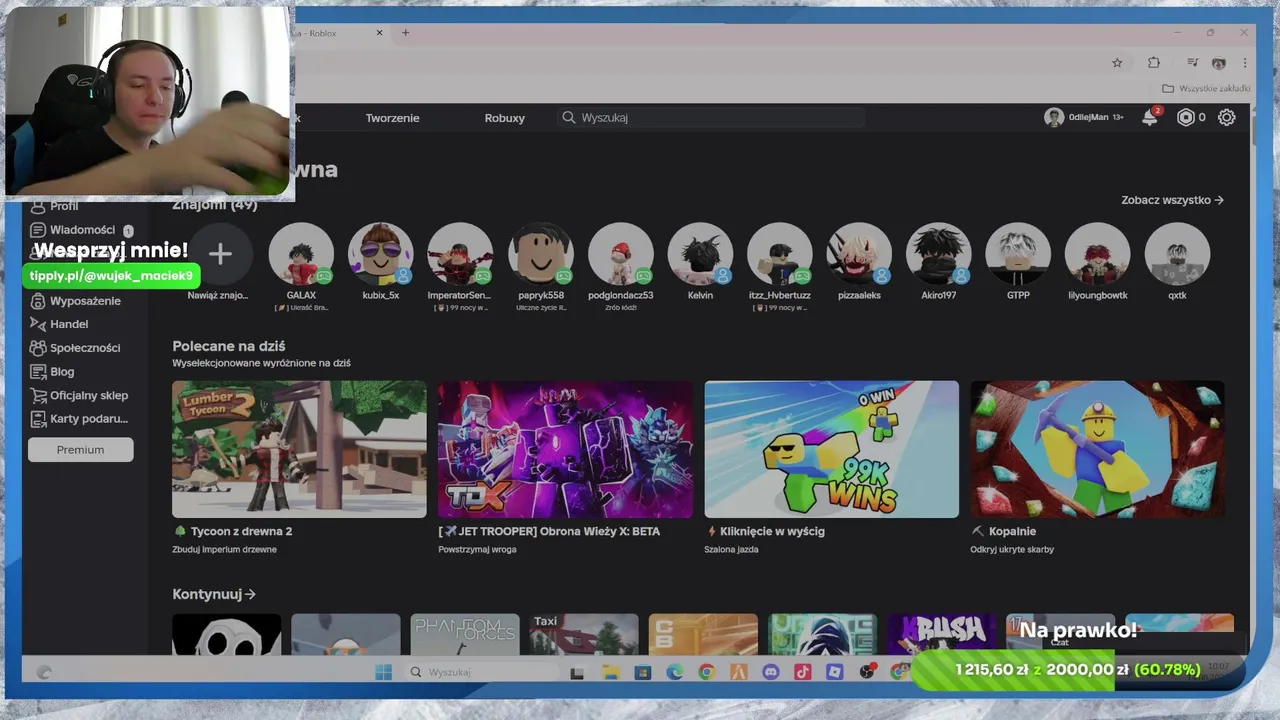Open the Roblox settings gear
The image size is (1280, 720).
pos(1227,117)
